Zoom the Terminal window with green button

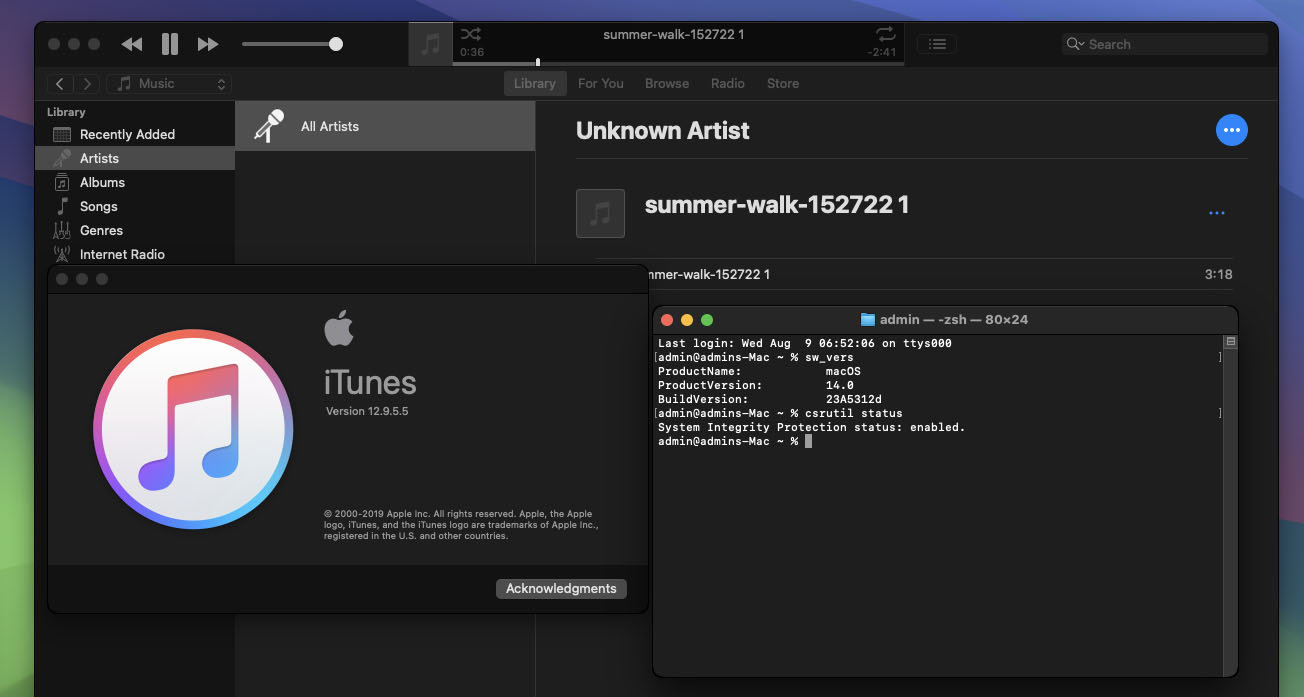(x=707, y=320)
